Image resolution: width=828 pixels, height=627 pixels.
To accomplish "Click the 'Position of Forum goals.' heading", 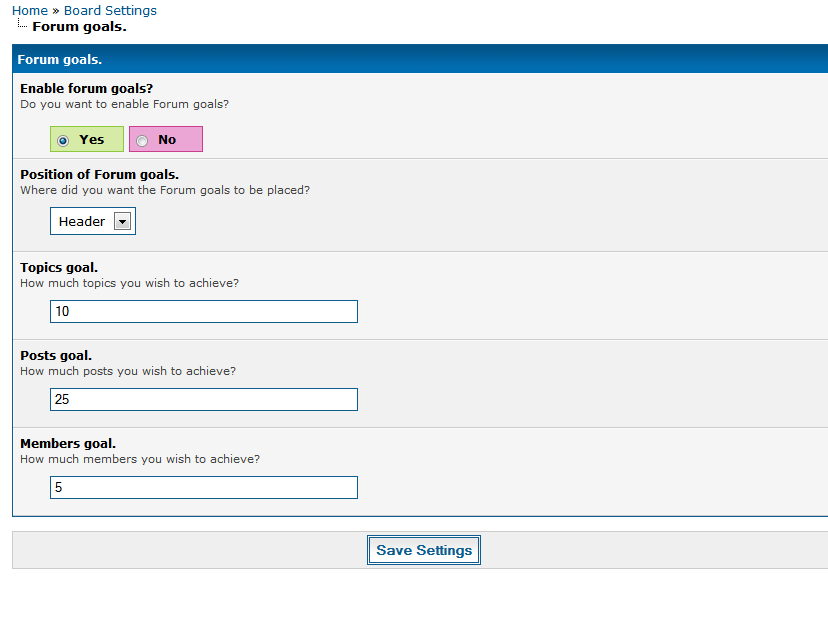I will [99, 175].
